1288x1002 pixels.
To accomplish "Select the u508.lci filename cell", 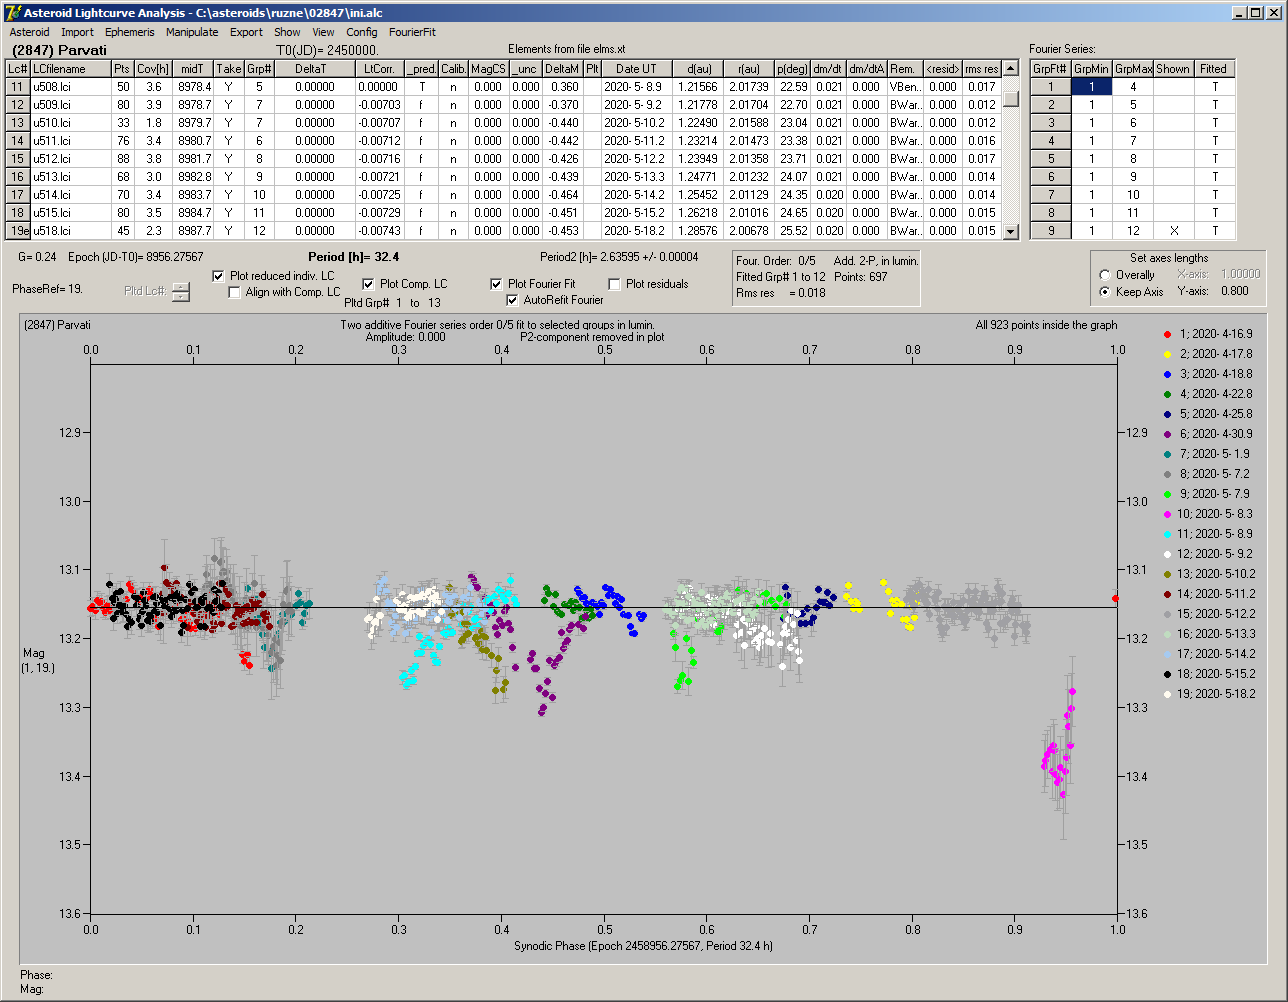I will point(69,87).
